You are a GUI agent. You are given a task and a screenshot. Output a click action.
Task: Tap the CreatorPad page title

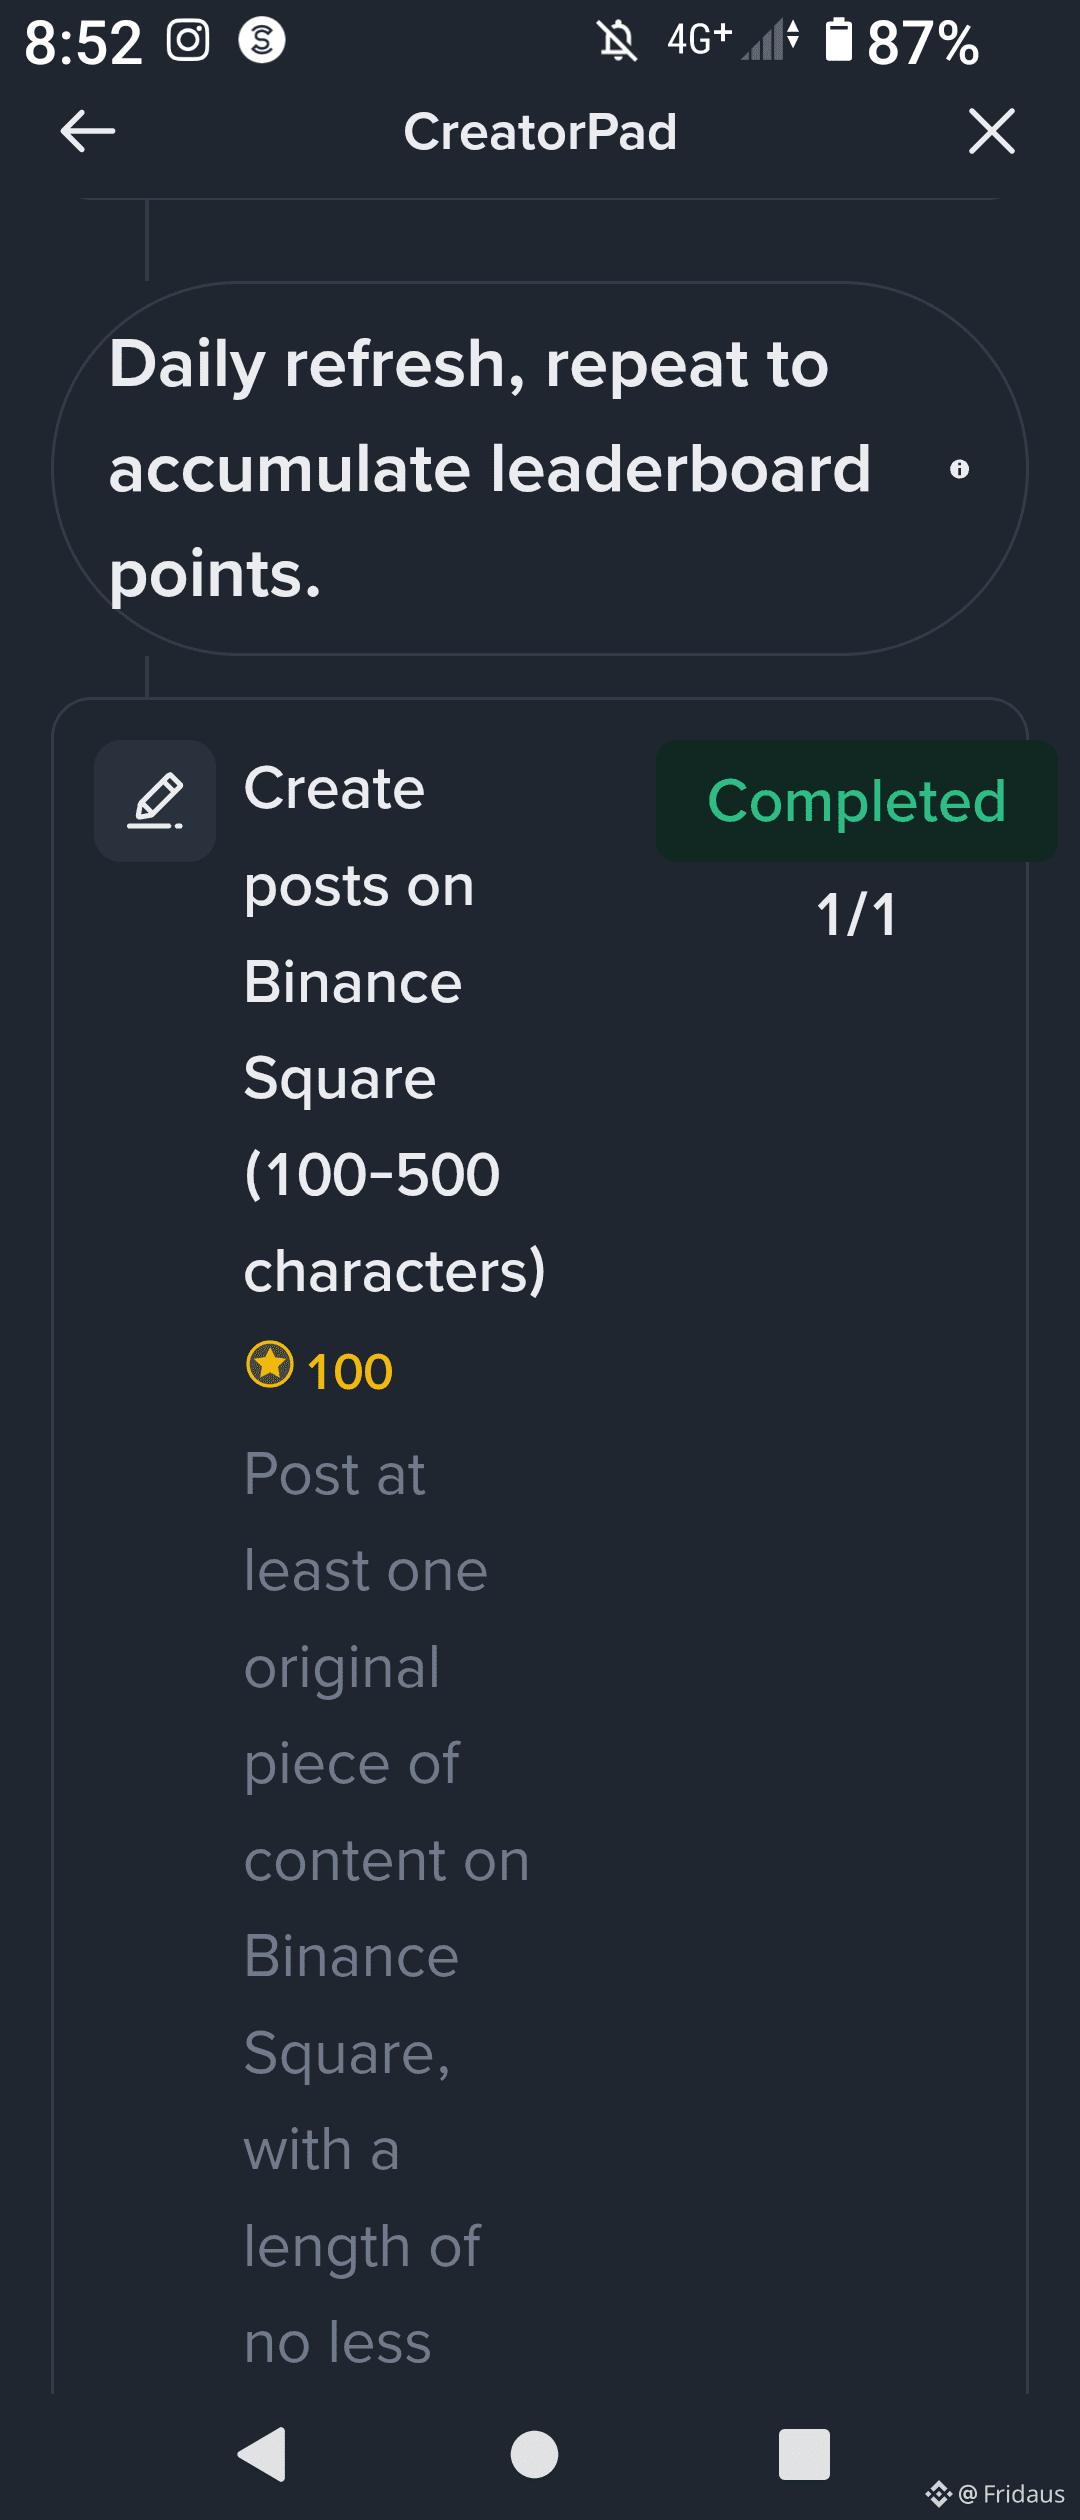(x=540, y=132)
